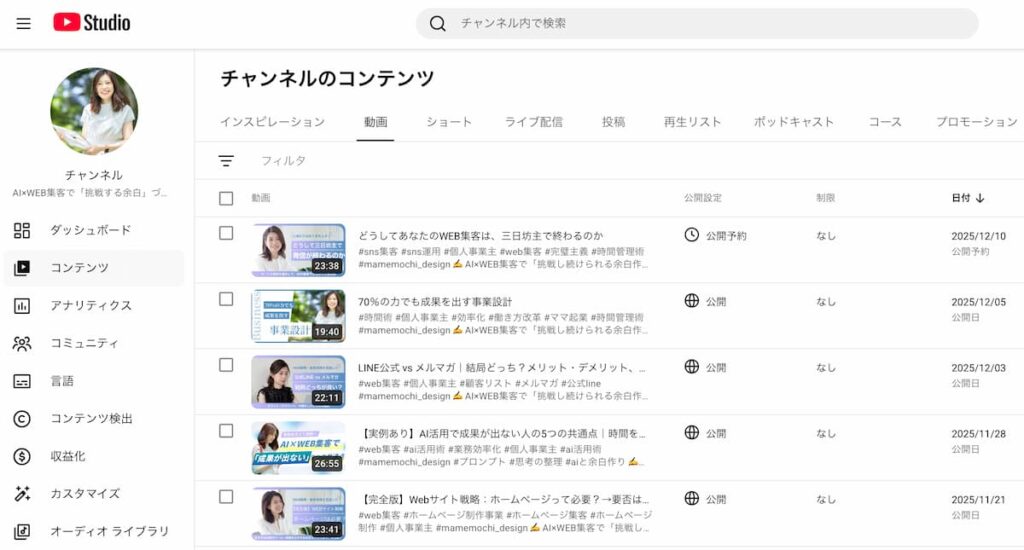Click the オーディオ ライブラリ music icon
Screen dimensions: 1024x550
point(22,532)
